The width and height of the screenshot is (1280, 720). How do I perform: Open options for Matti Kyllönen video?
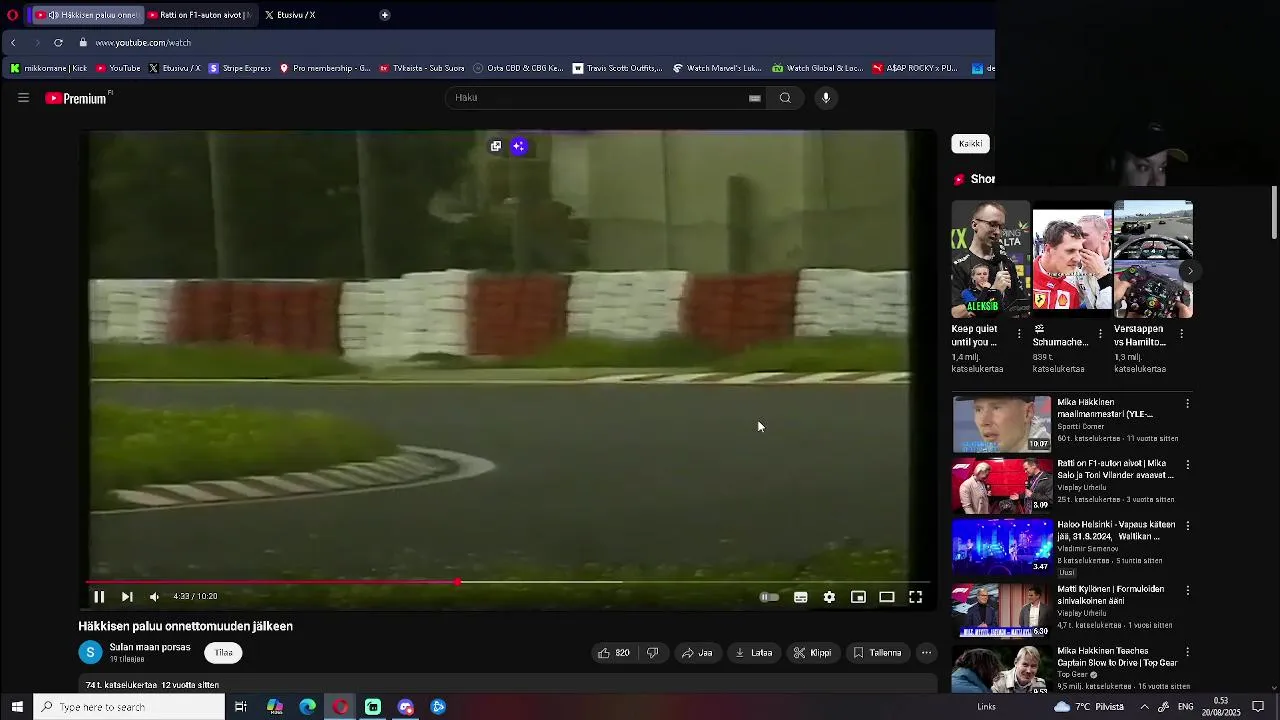coord(1188,590)
